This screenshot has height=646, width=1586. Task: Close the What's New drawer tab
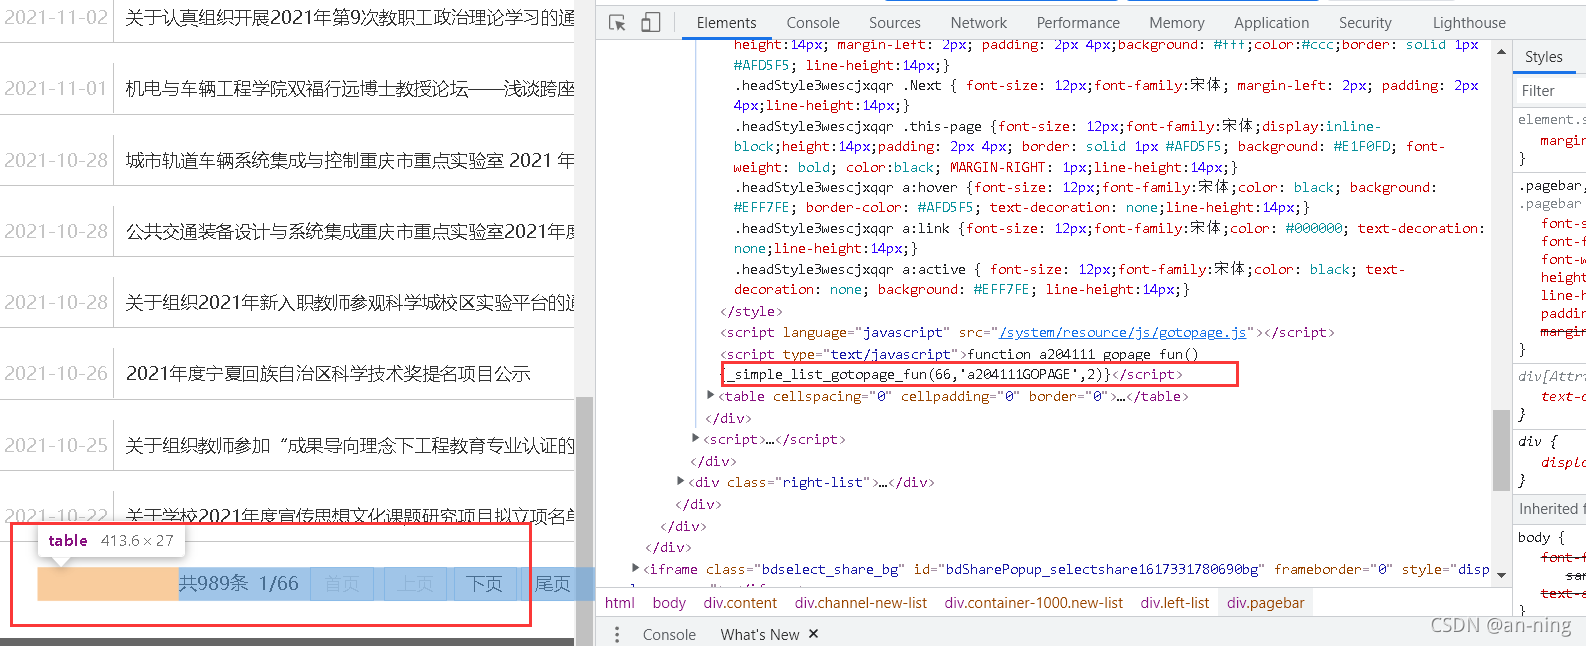(813, 634)
